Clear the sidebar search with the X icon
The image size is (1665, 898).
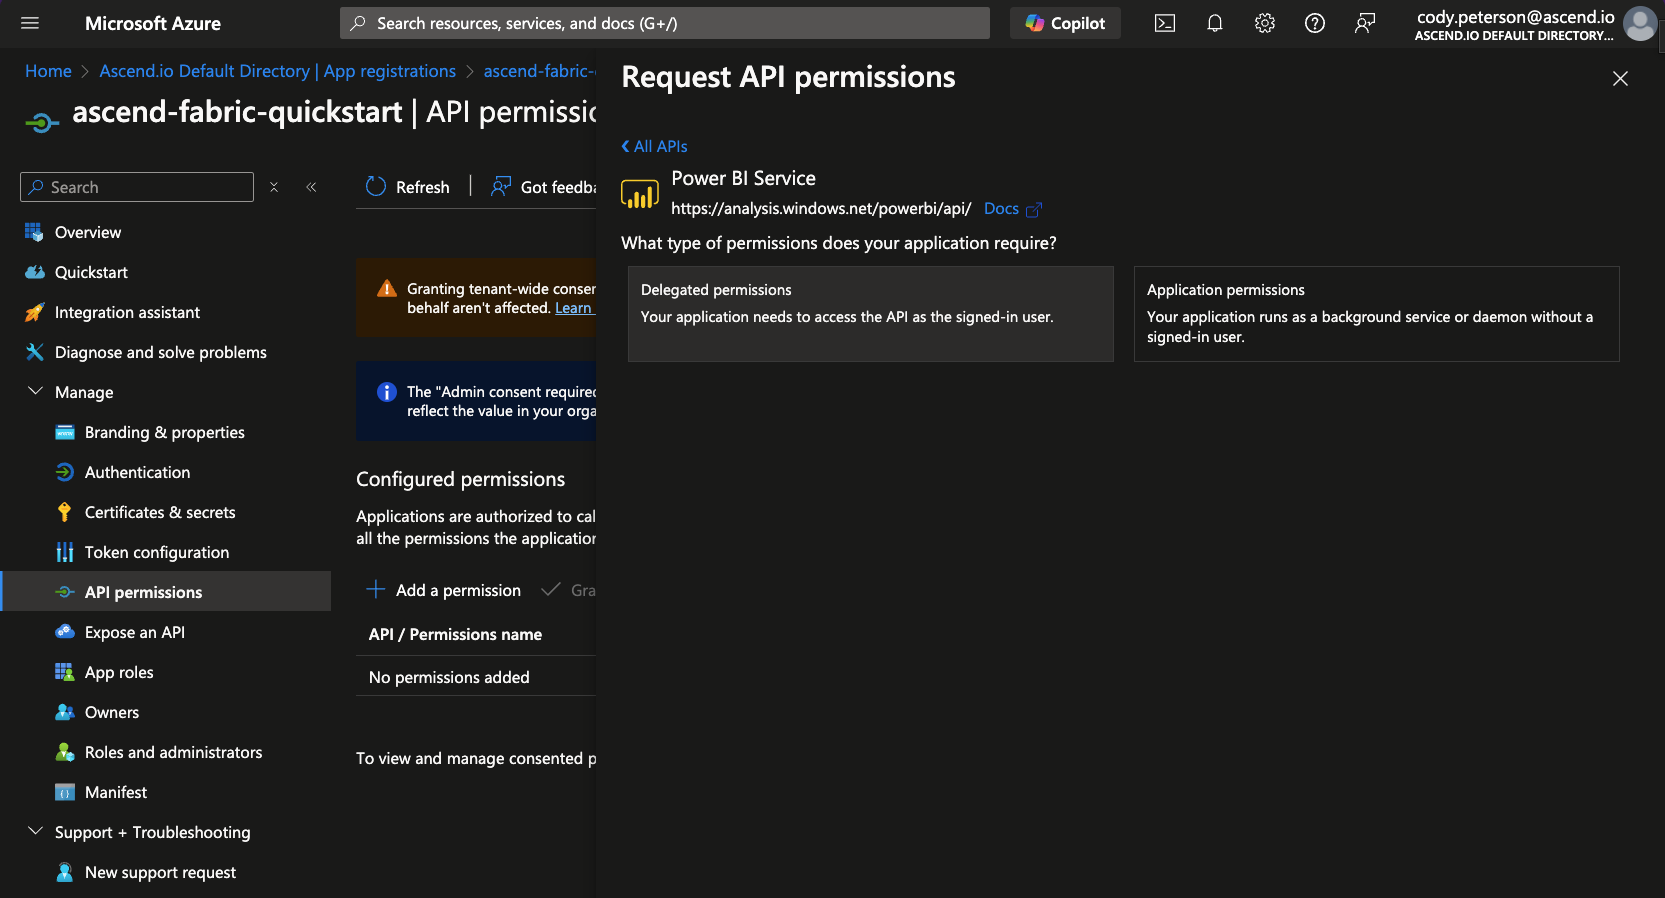coord(274,187)
